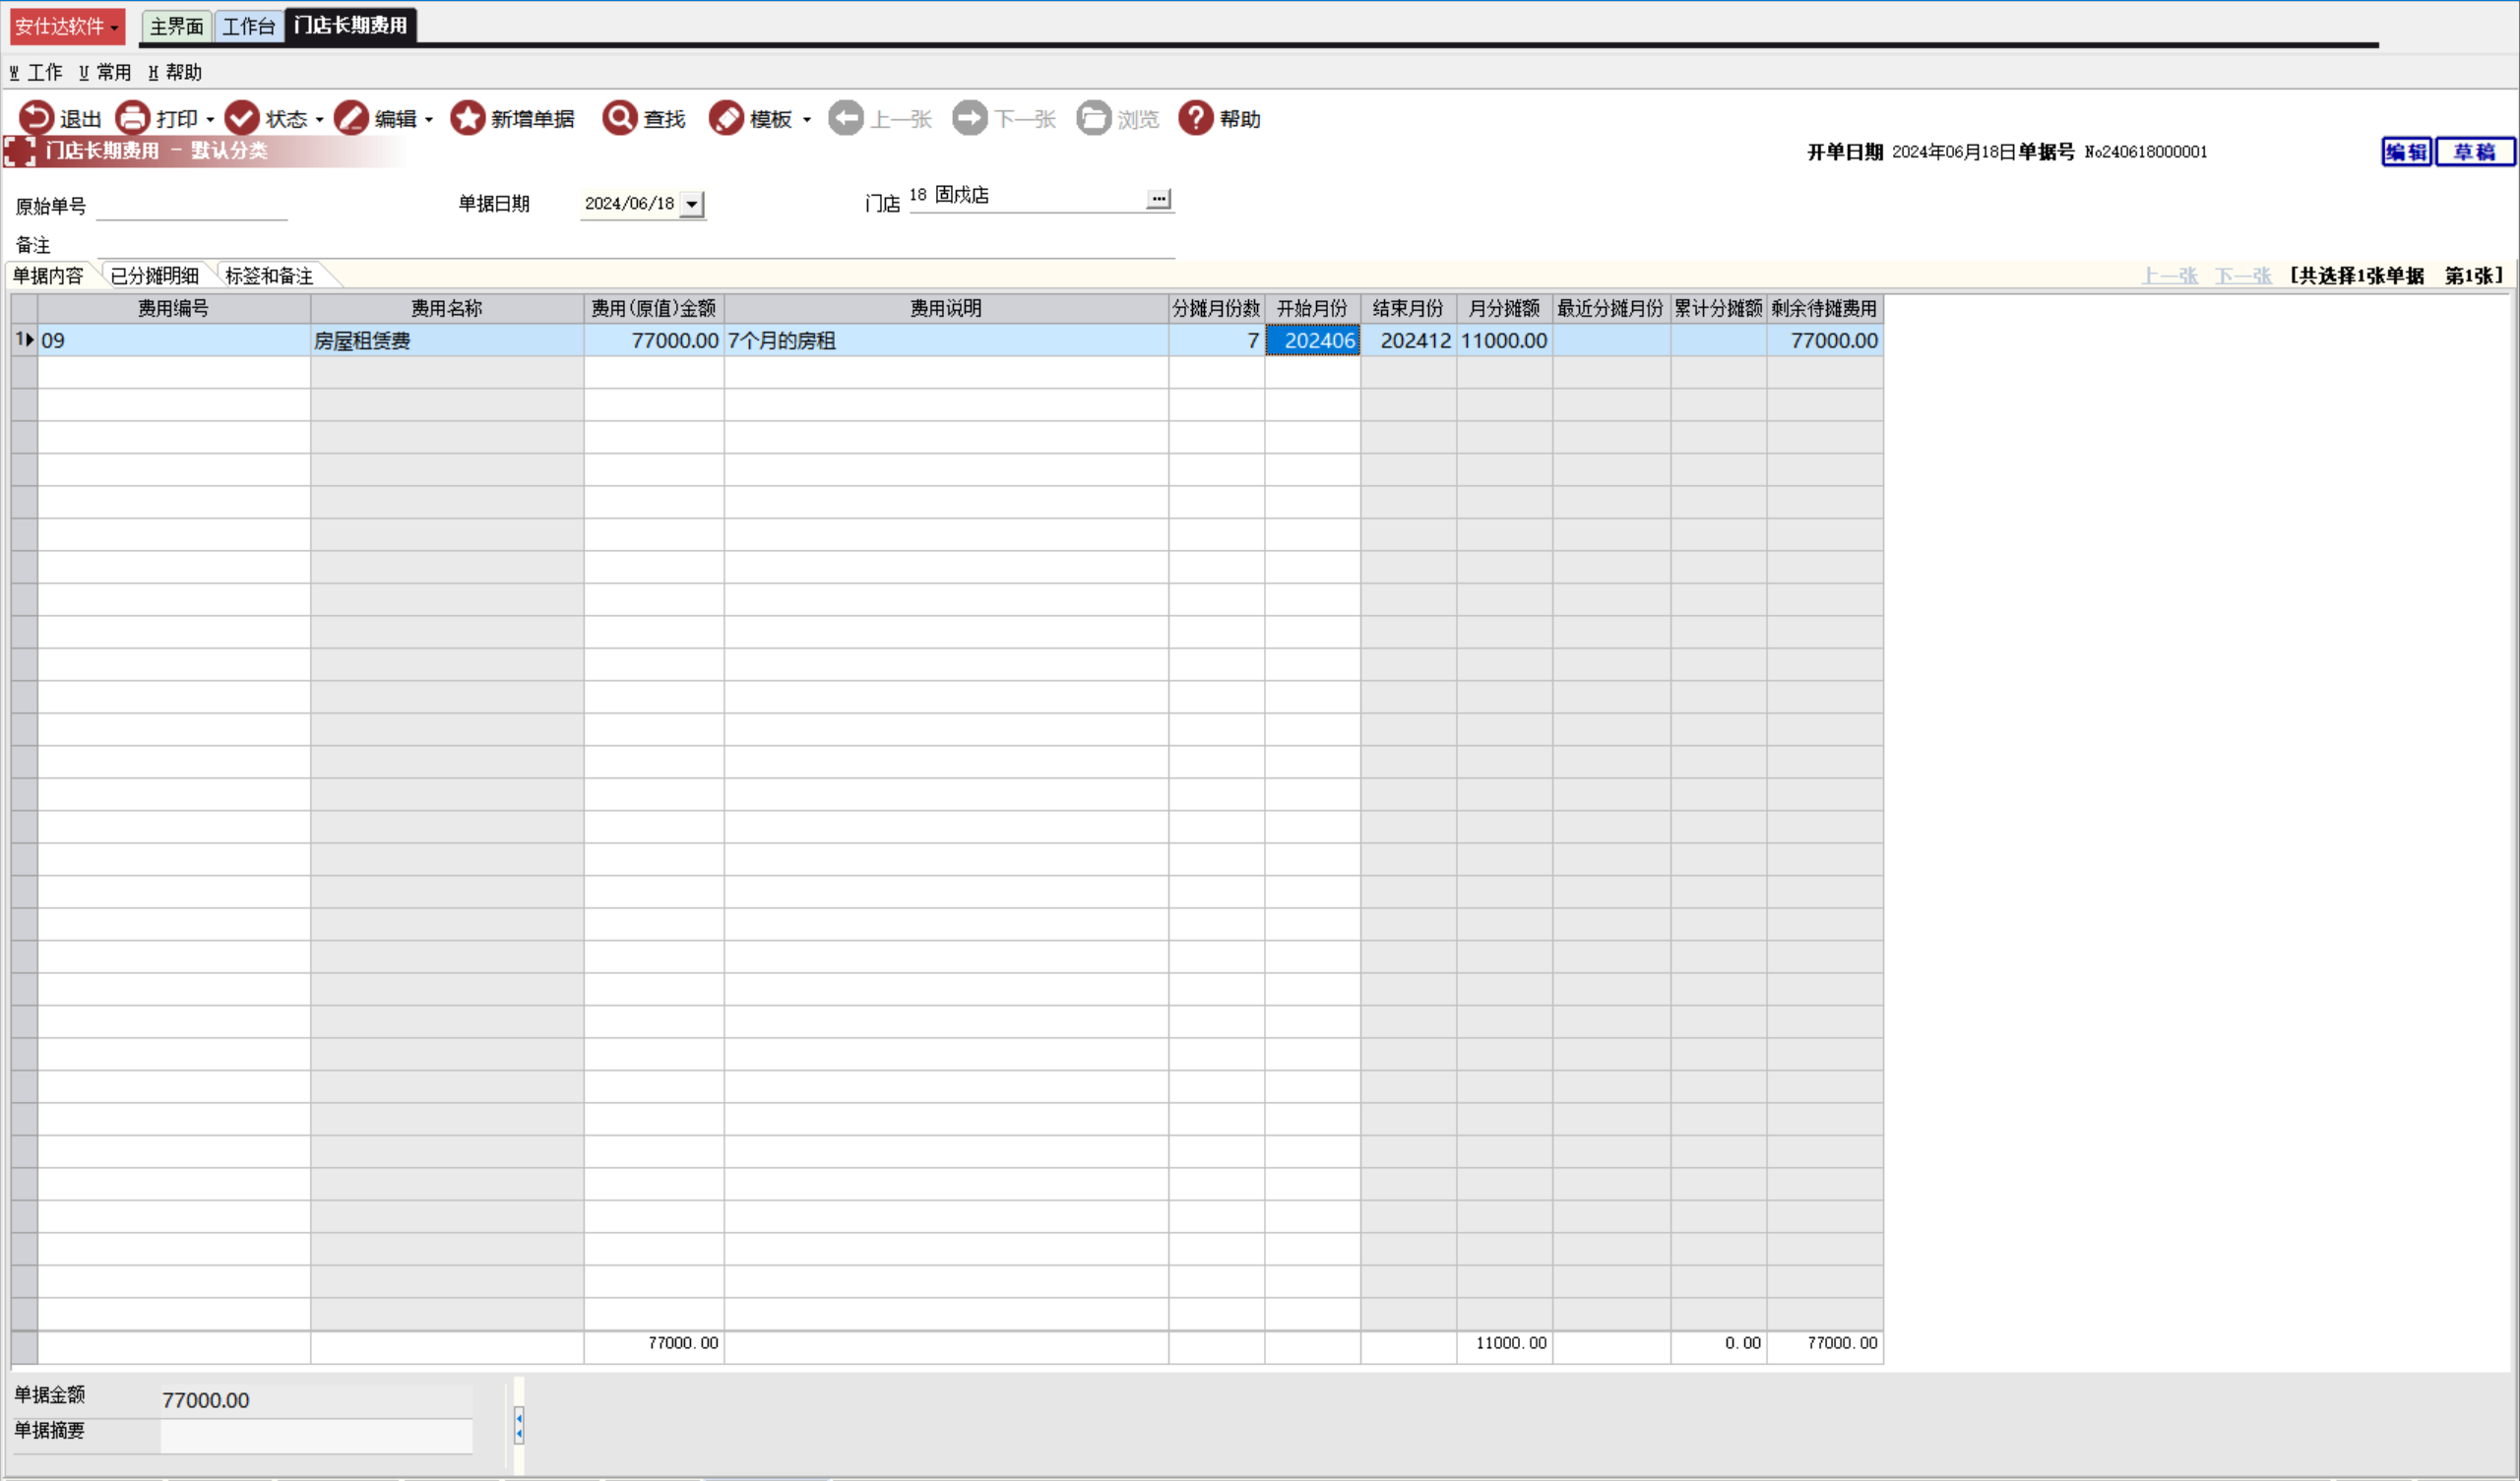Click the Edit (编辑) pencil icon

click(x=351, y=118)
